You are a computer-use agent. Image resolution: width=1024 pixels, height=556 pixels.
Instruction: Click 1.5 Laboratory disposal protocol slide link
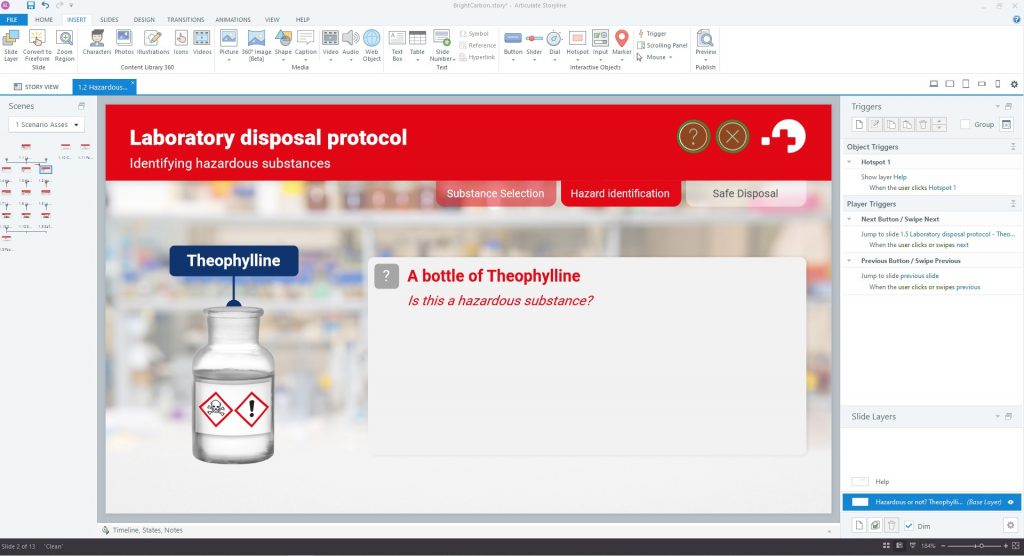957,234
